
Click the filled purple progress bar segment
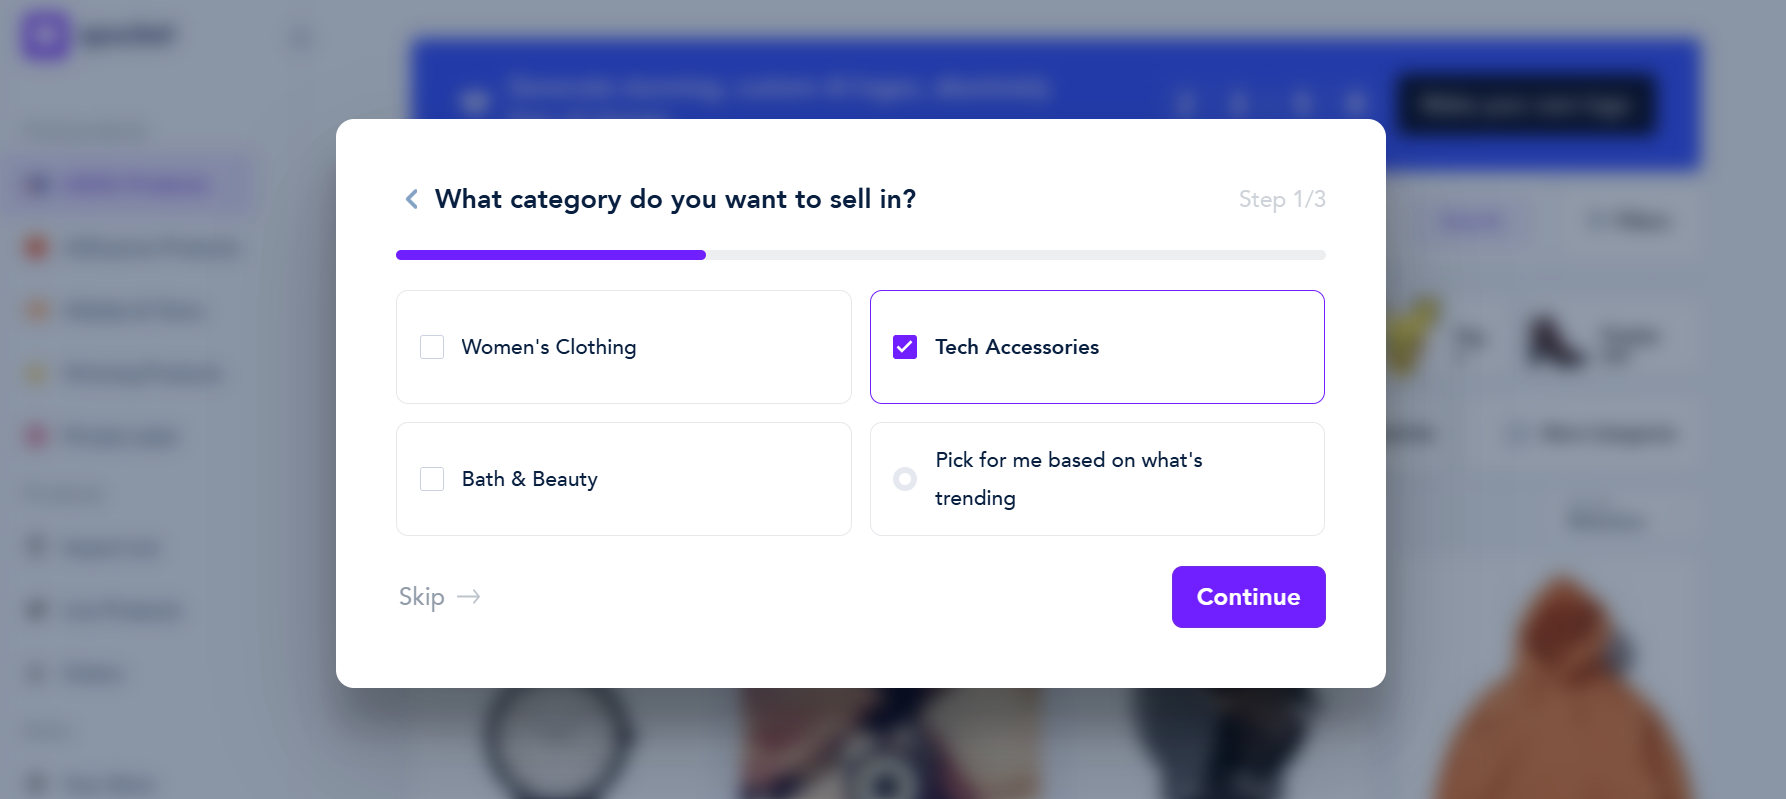coord(550,255)
